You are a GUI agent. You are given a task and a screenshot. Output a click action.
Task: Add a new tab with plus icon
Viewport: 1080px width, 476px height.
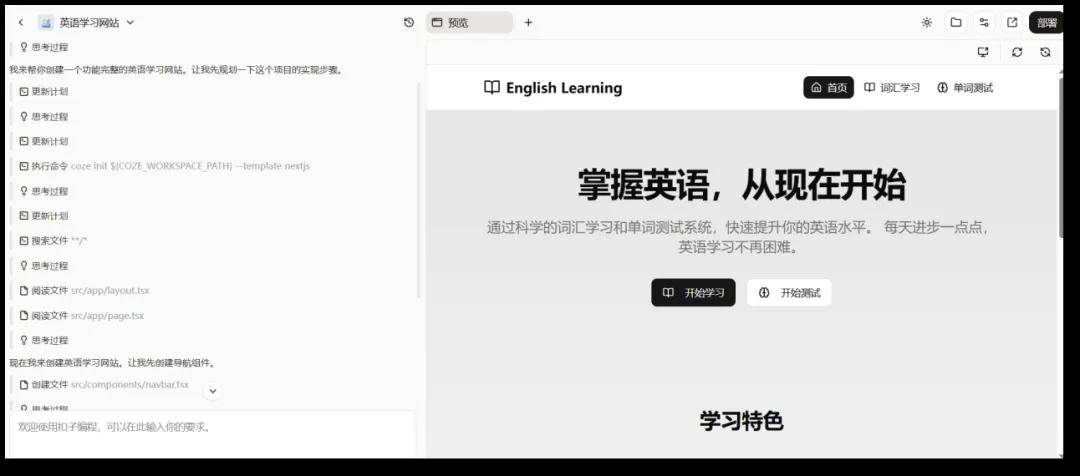[528, 22]
